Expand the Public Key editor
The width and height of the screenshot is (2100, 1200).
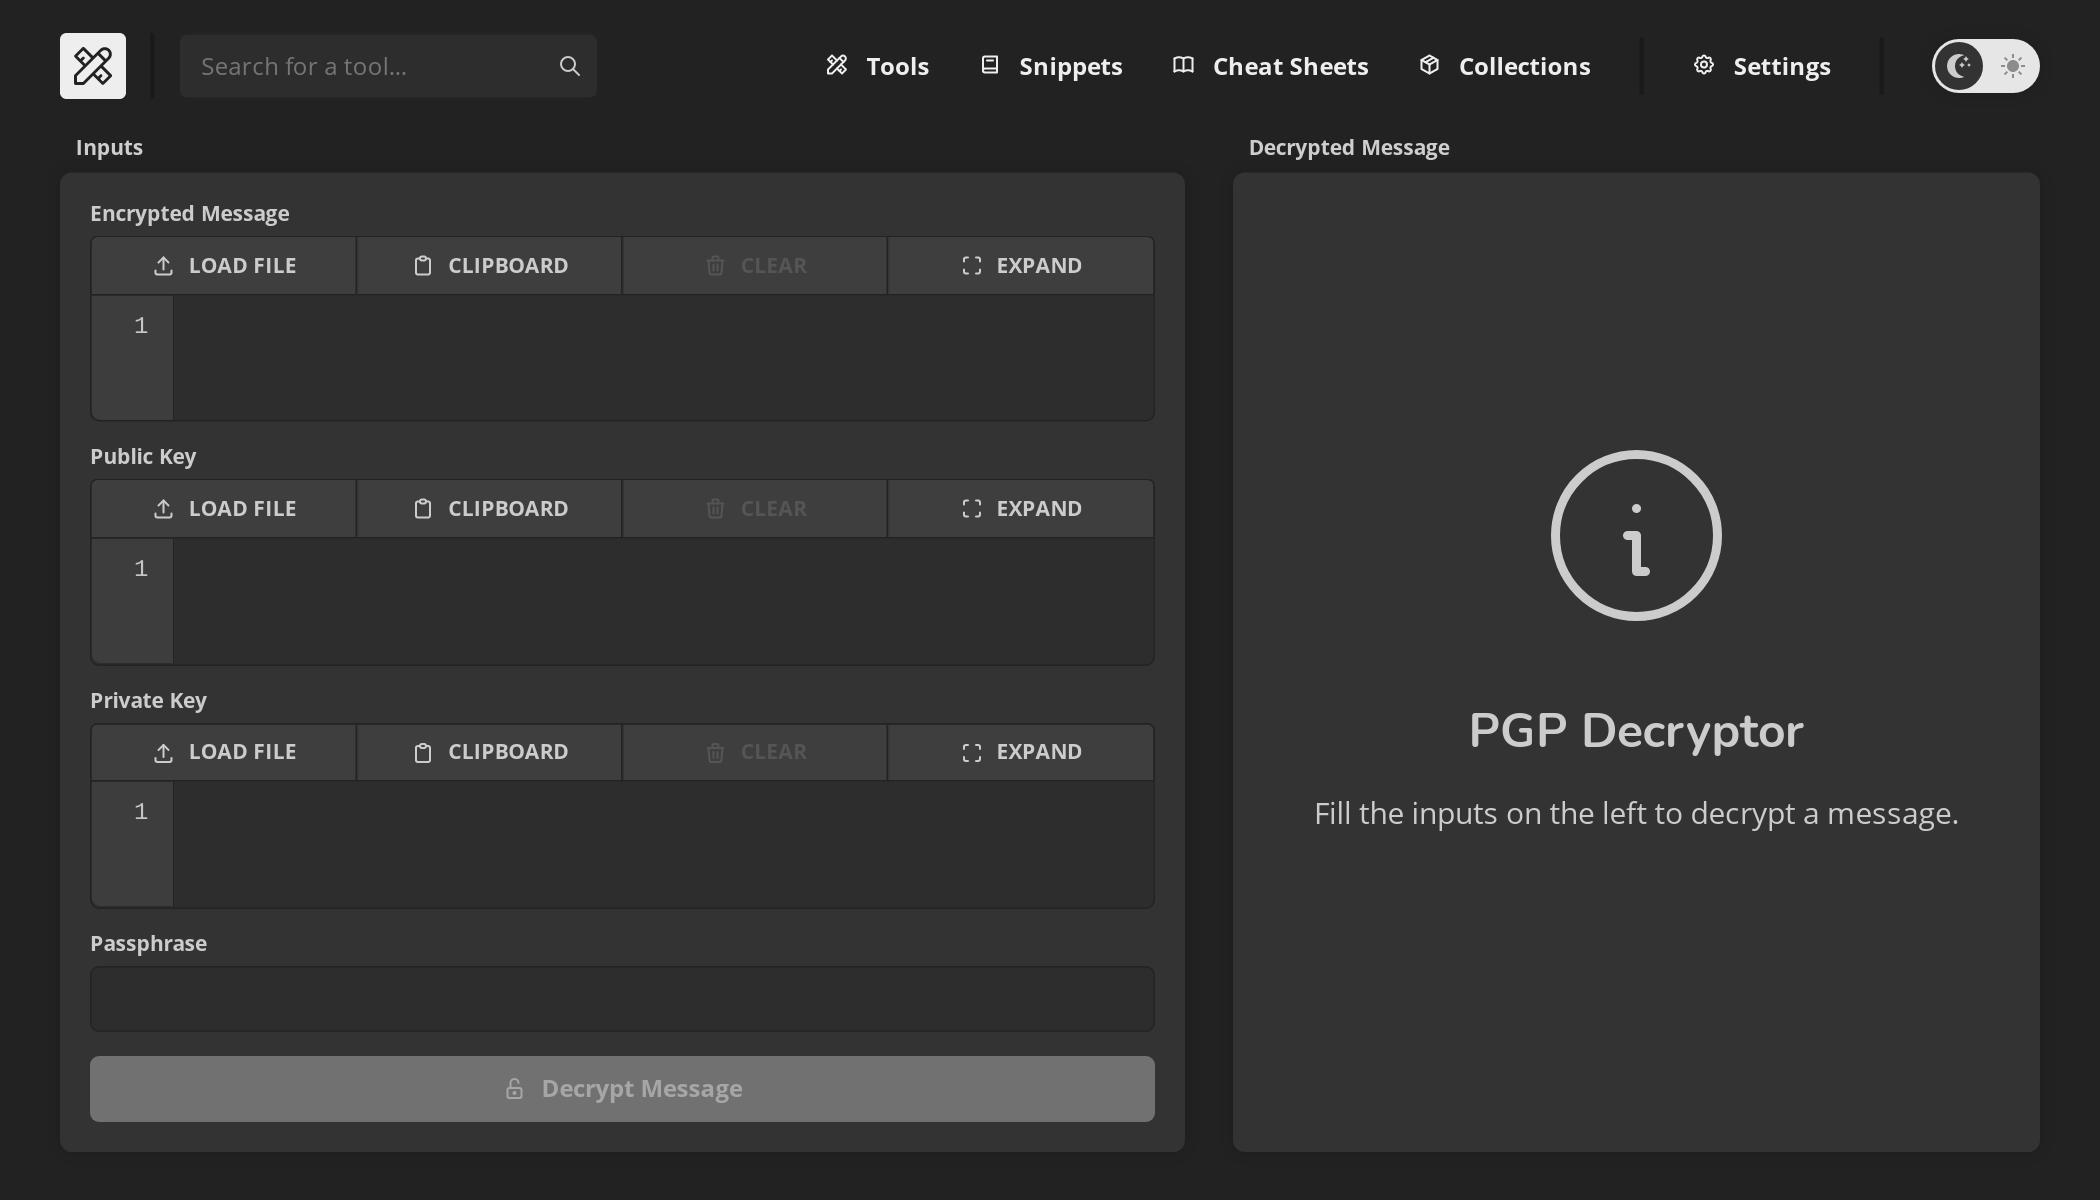click(1021, 509)
